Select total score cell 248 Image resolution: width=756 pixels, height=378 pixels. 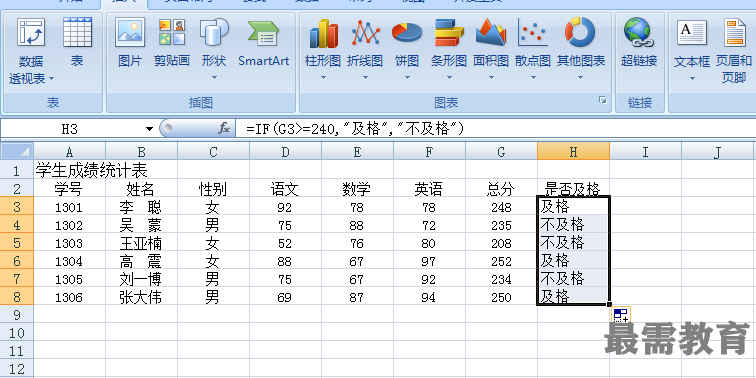click(501, 206)
